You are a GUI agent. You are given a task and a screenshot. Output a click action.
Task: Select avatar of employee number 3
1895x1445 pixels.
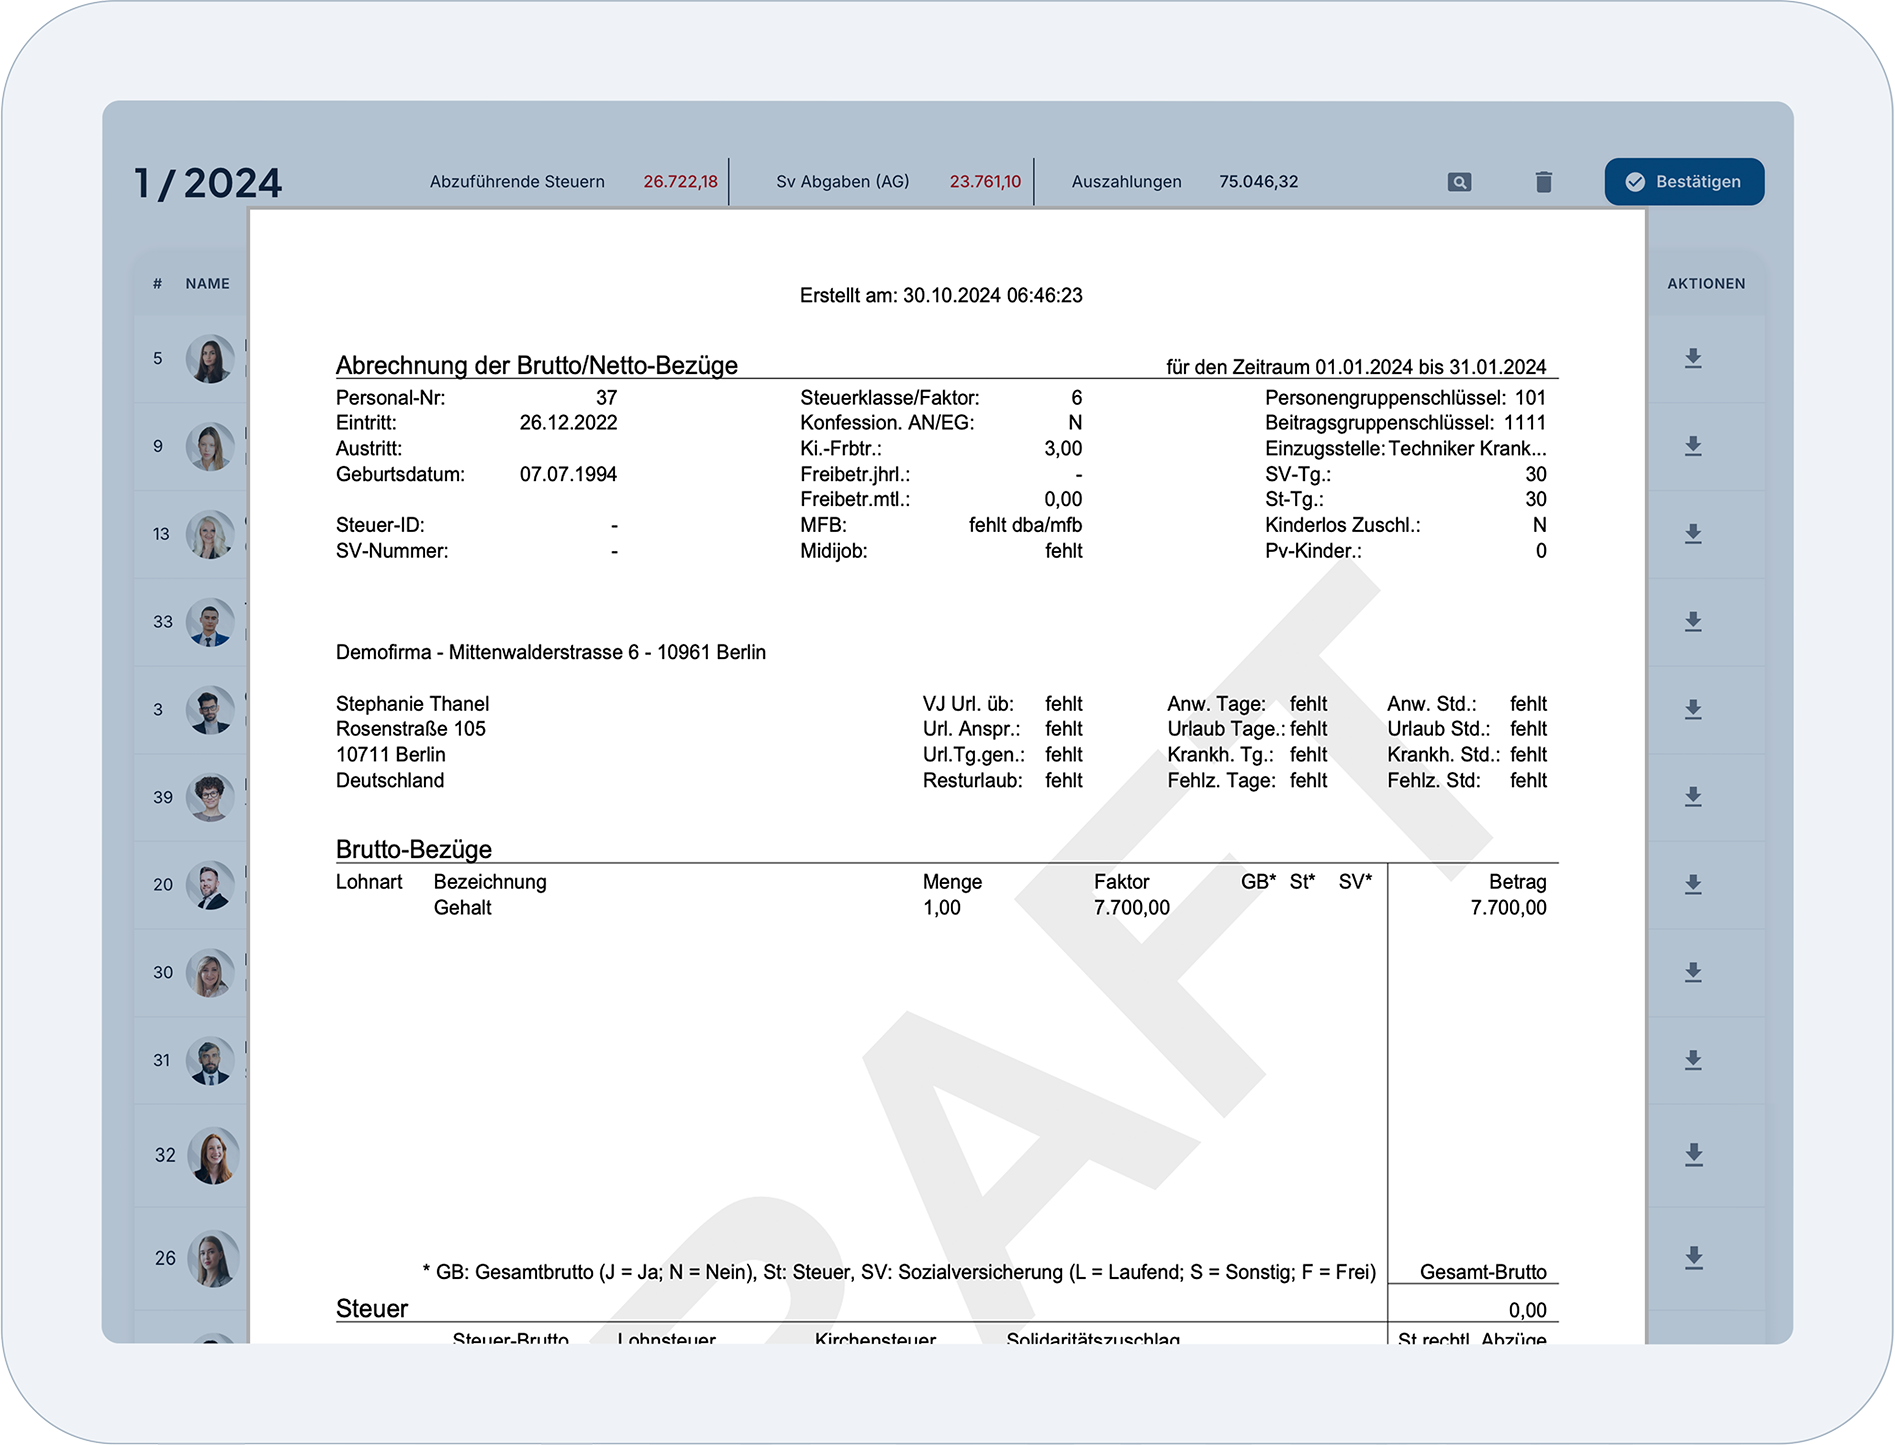click(210, 710)
